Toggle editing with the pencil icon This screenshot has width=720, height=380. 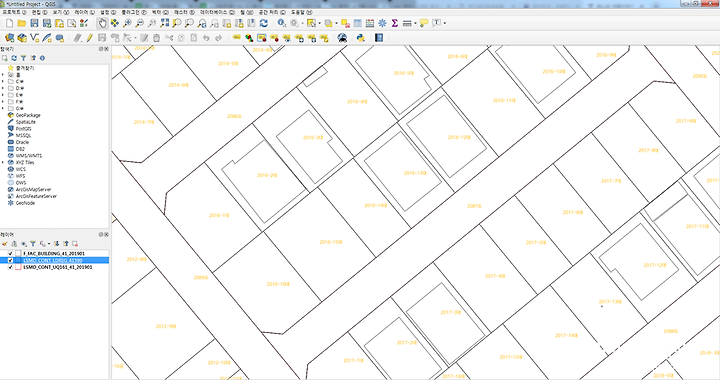[90, 38]
